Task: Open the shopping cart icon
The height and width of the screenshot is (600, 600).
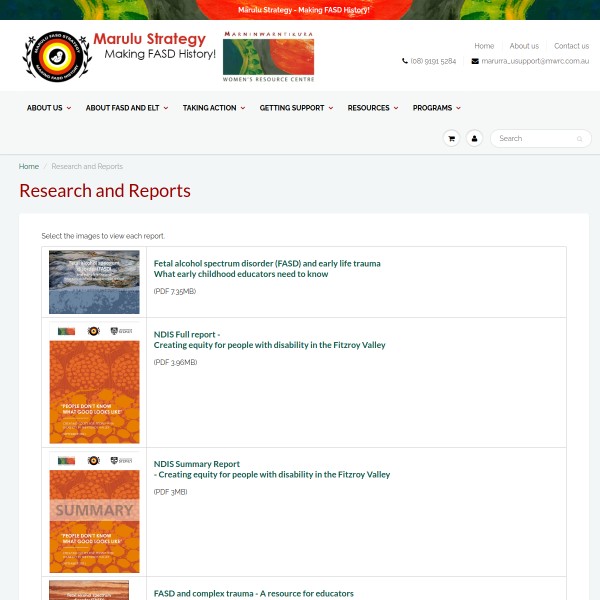Action: click(x=451, y=139)
